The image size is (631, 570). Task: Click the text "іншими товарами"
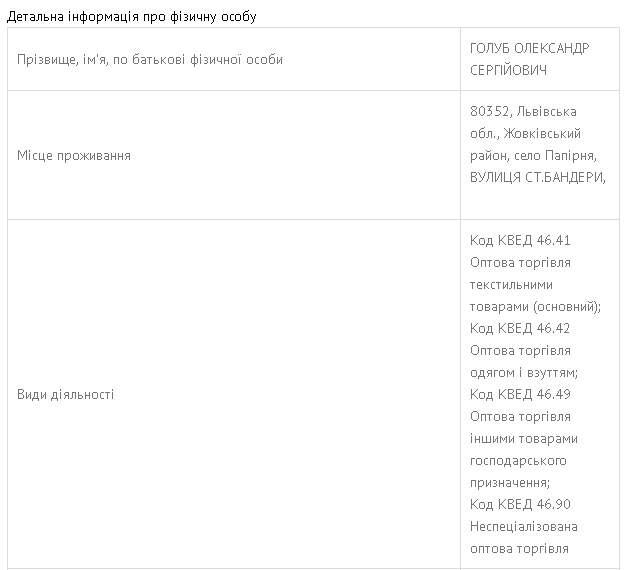point(523,439)
